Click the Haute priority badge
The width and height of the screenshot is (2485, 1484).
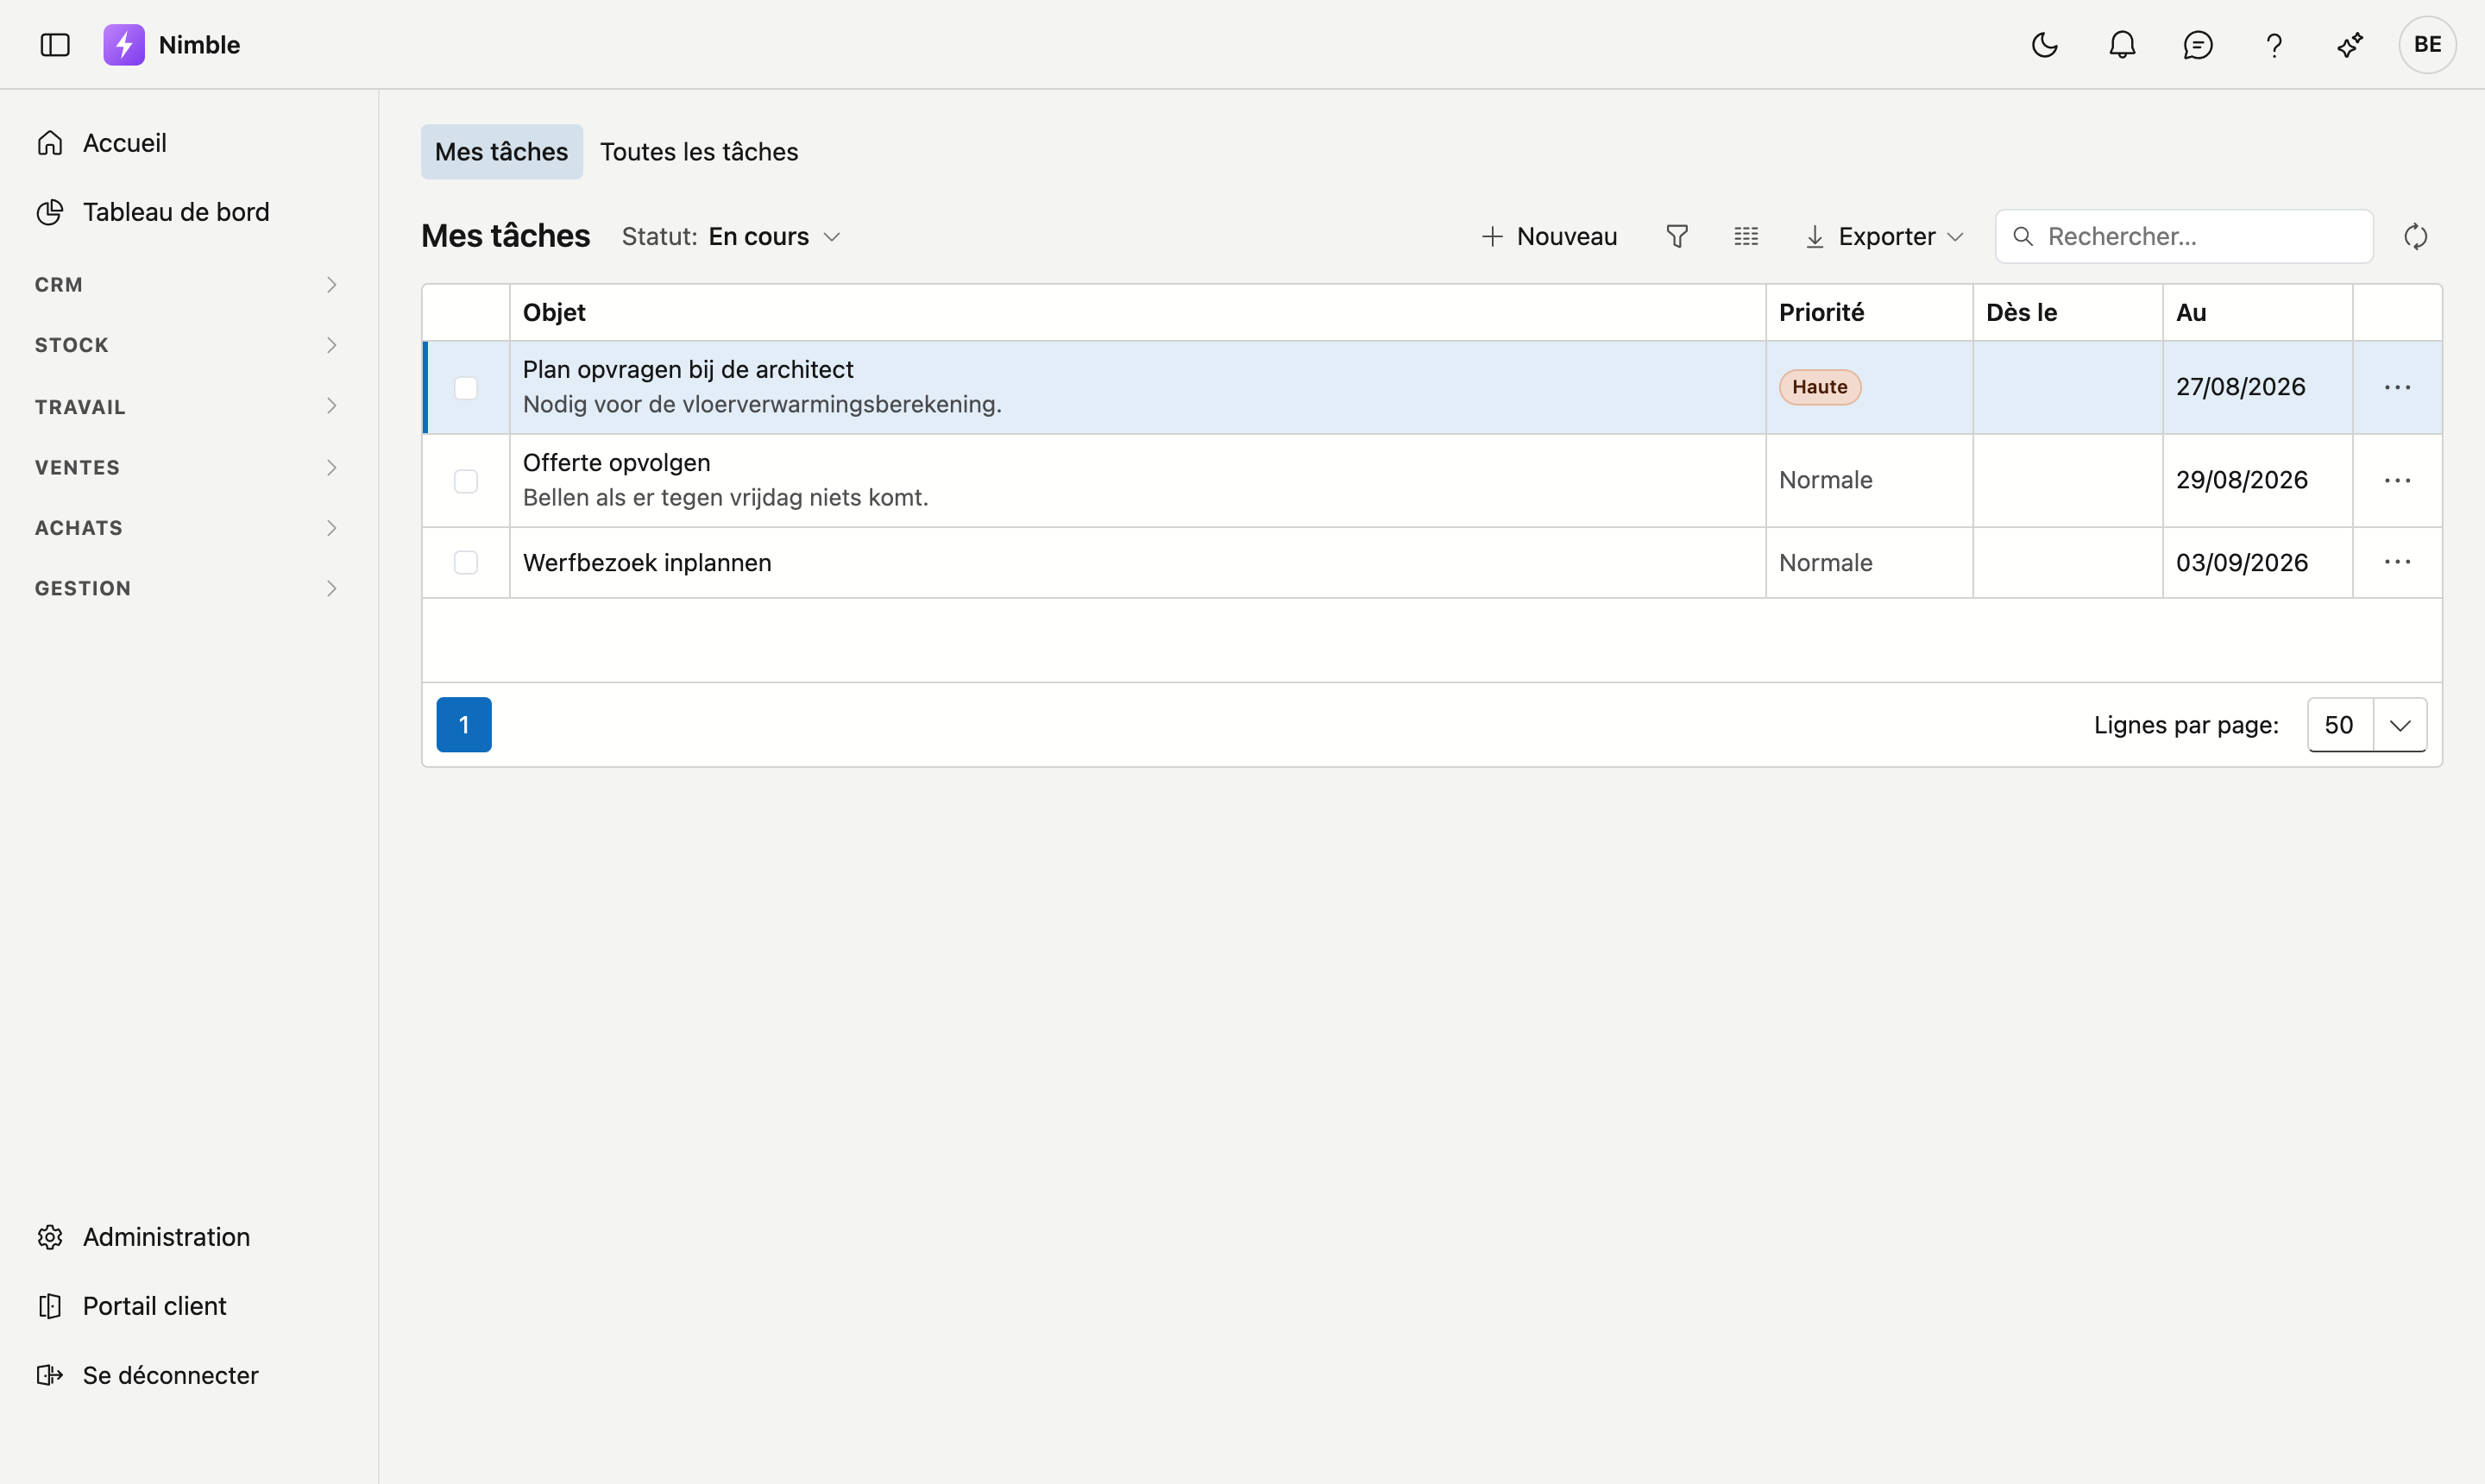[x=1819, y=388]
